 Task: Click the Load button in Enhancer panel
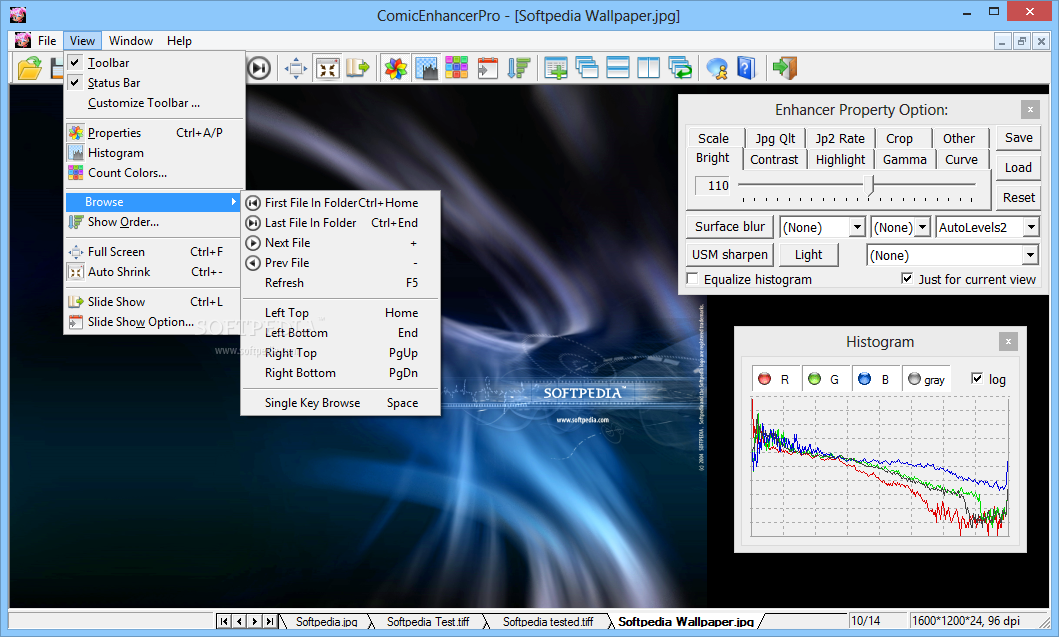click(1018, 168)
